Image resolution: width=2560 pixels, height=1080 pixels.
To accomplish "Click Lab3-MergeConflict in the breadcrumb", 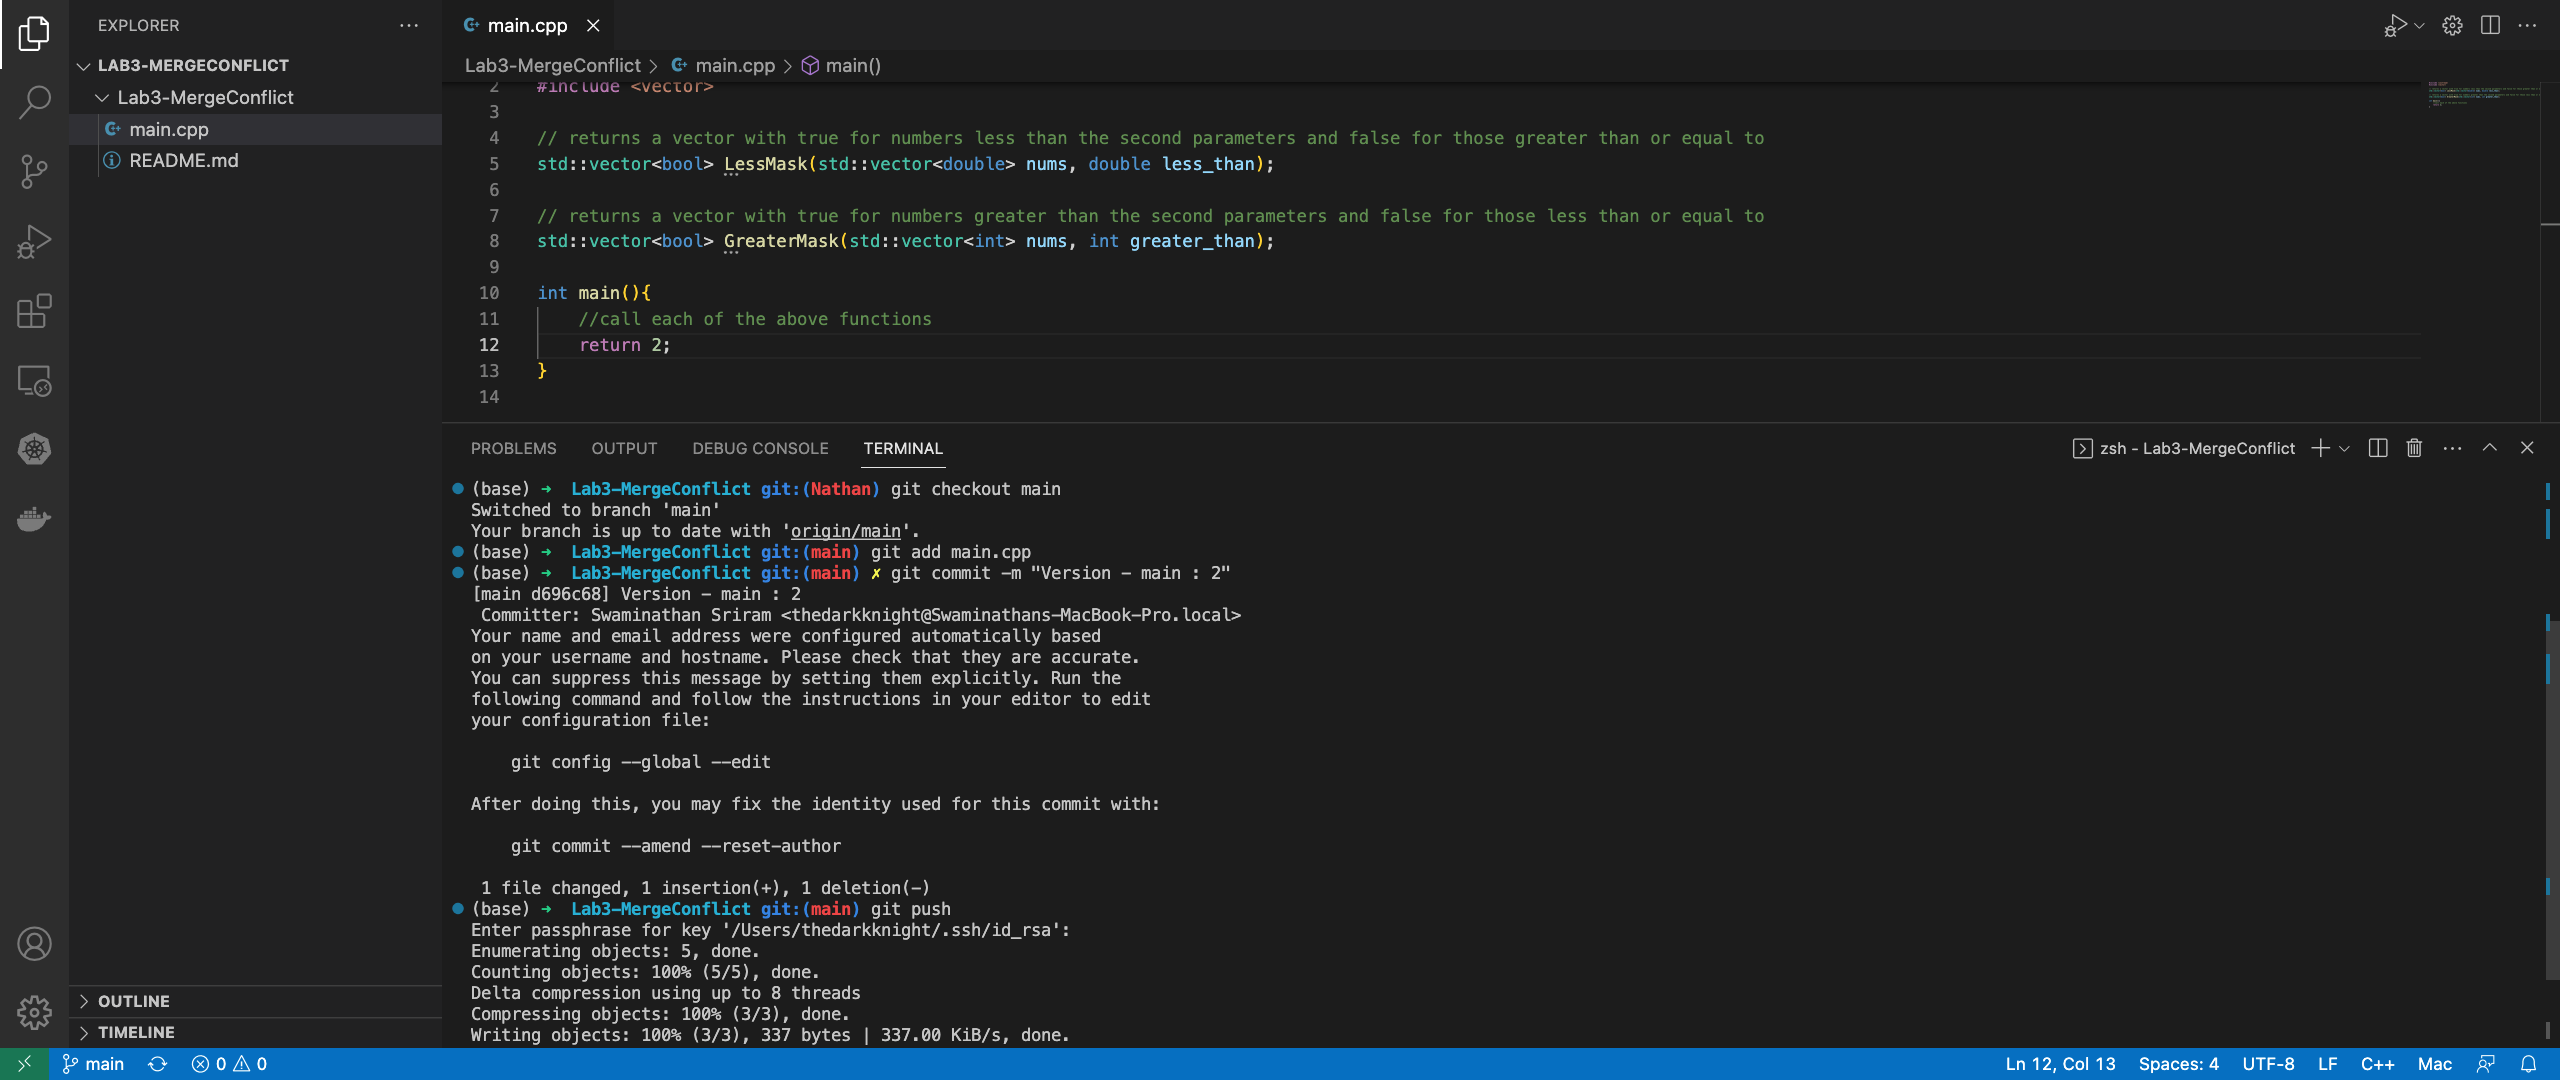I will tap(552, 65).
